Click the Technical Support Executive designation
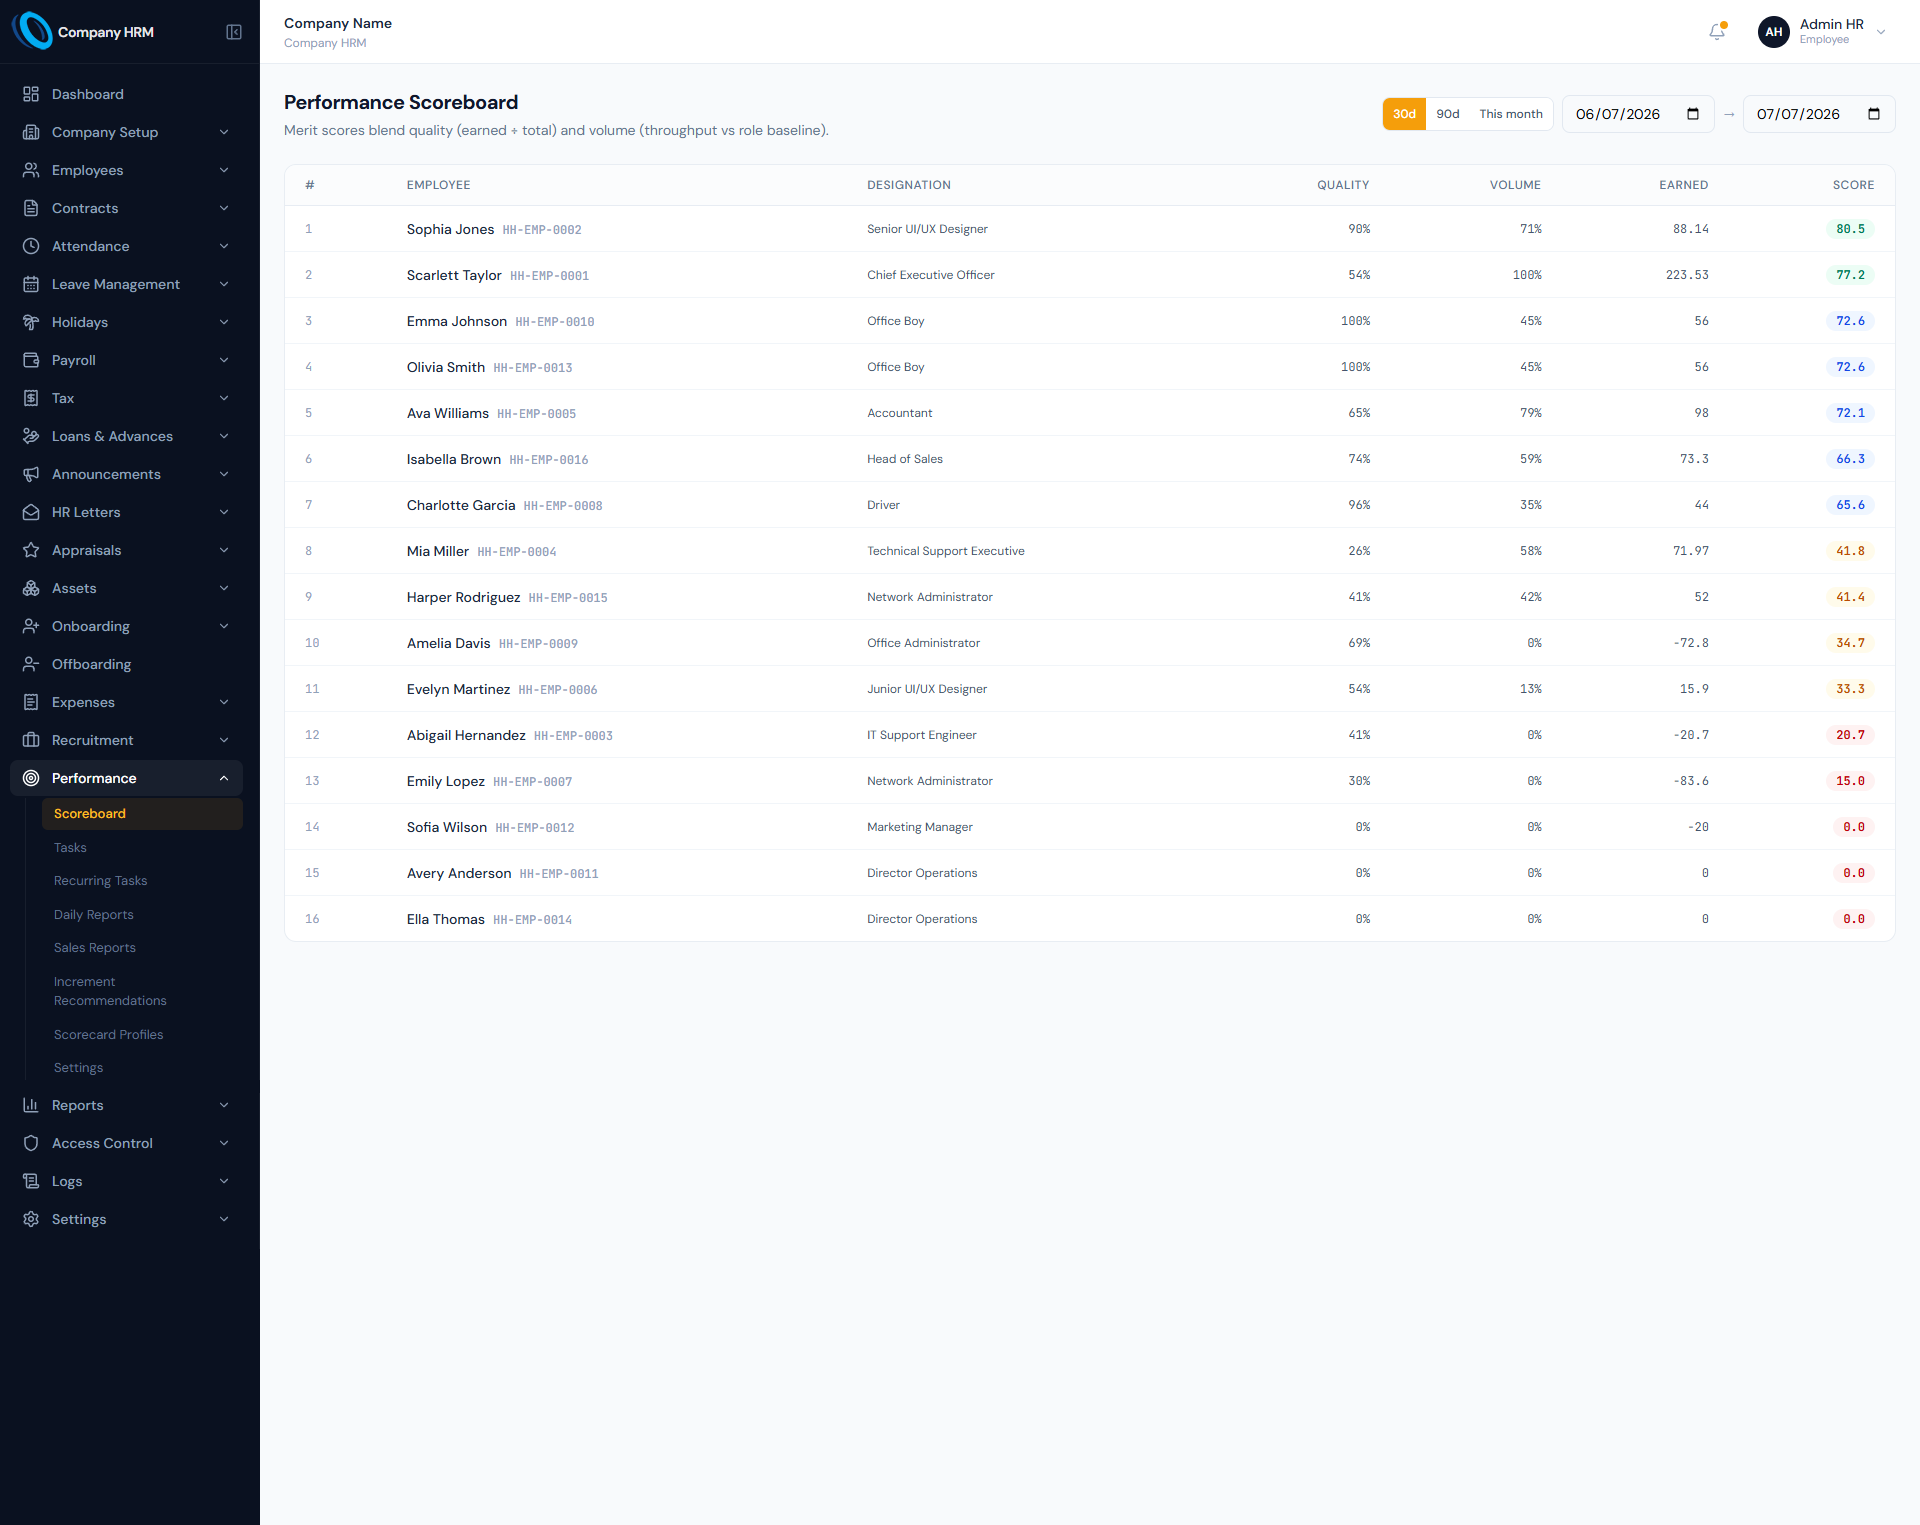The image size is (1920, 1525). click(x=946, y=551)
